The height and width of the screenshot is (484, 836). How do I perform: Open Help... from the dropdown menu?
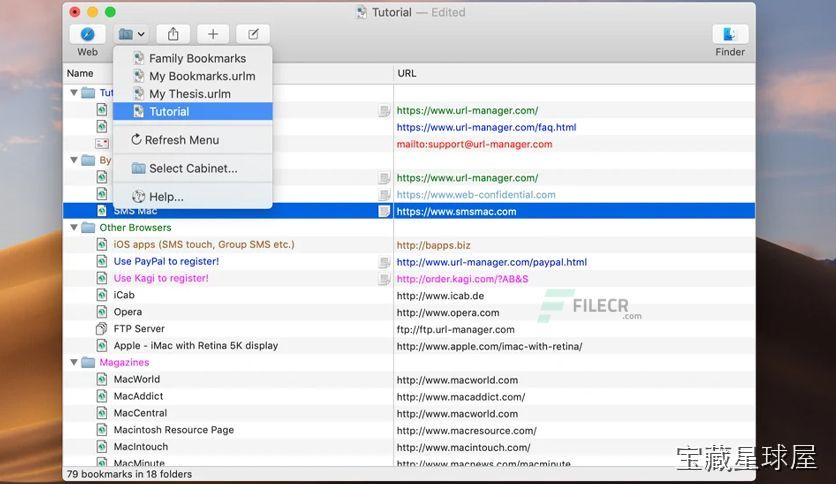click(x=192, y=197)
